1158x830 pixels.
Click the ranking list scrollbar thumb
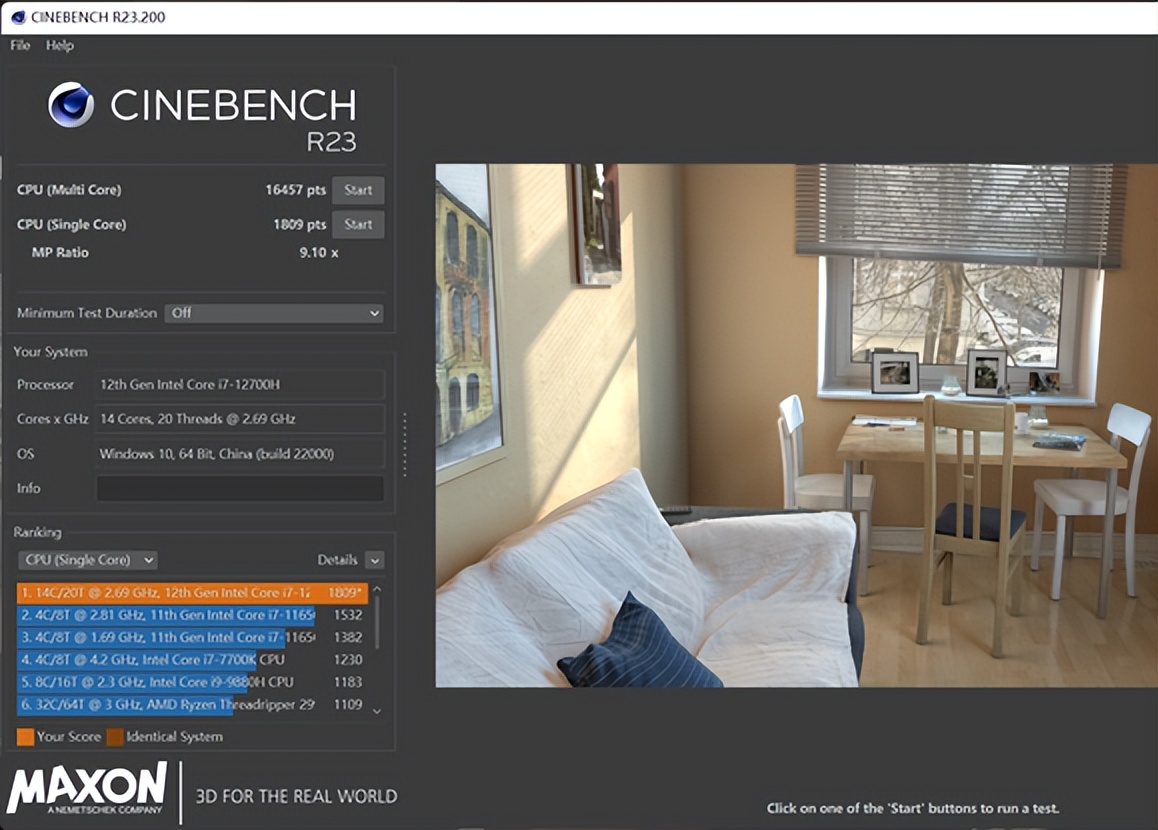tap(377, 622)
